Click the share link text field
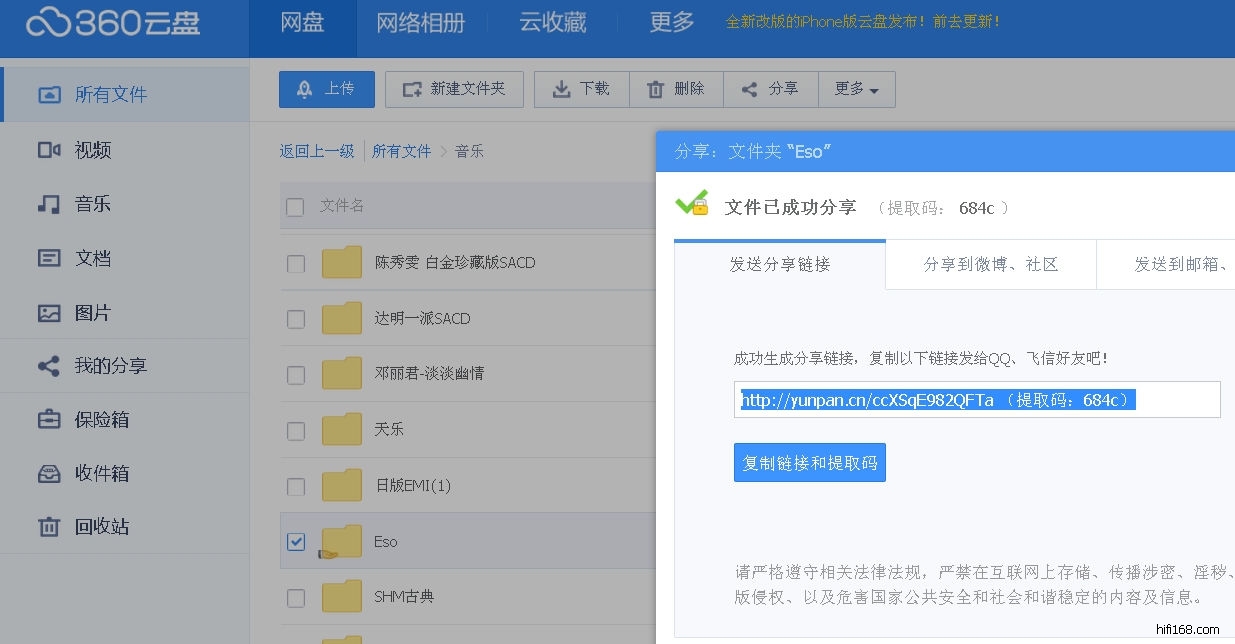 point(976,400)
